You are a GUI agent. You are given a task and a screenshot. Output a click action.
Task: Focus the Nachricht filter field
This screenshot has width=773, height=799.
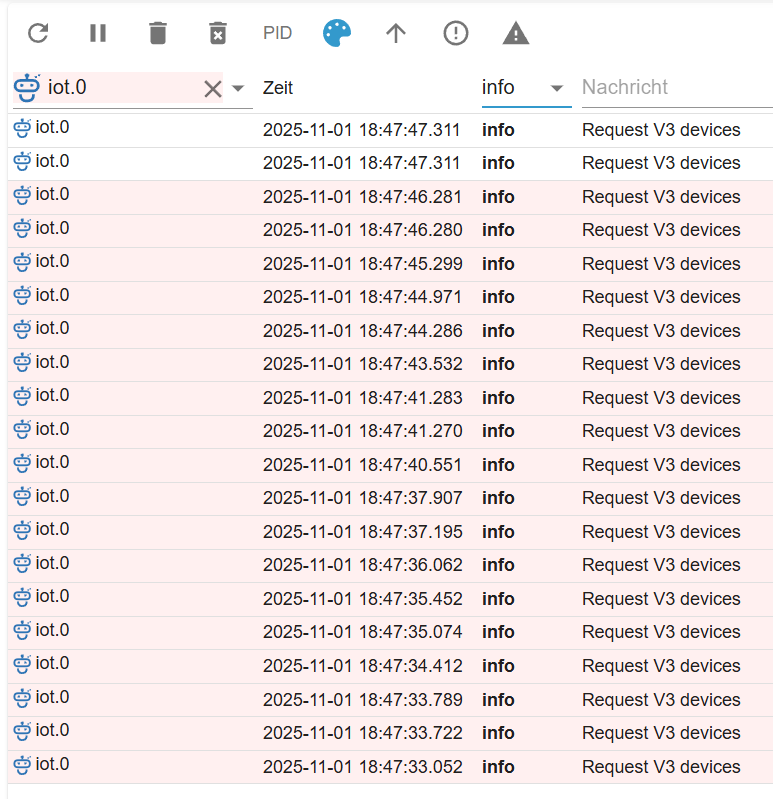677,88
